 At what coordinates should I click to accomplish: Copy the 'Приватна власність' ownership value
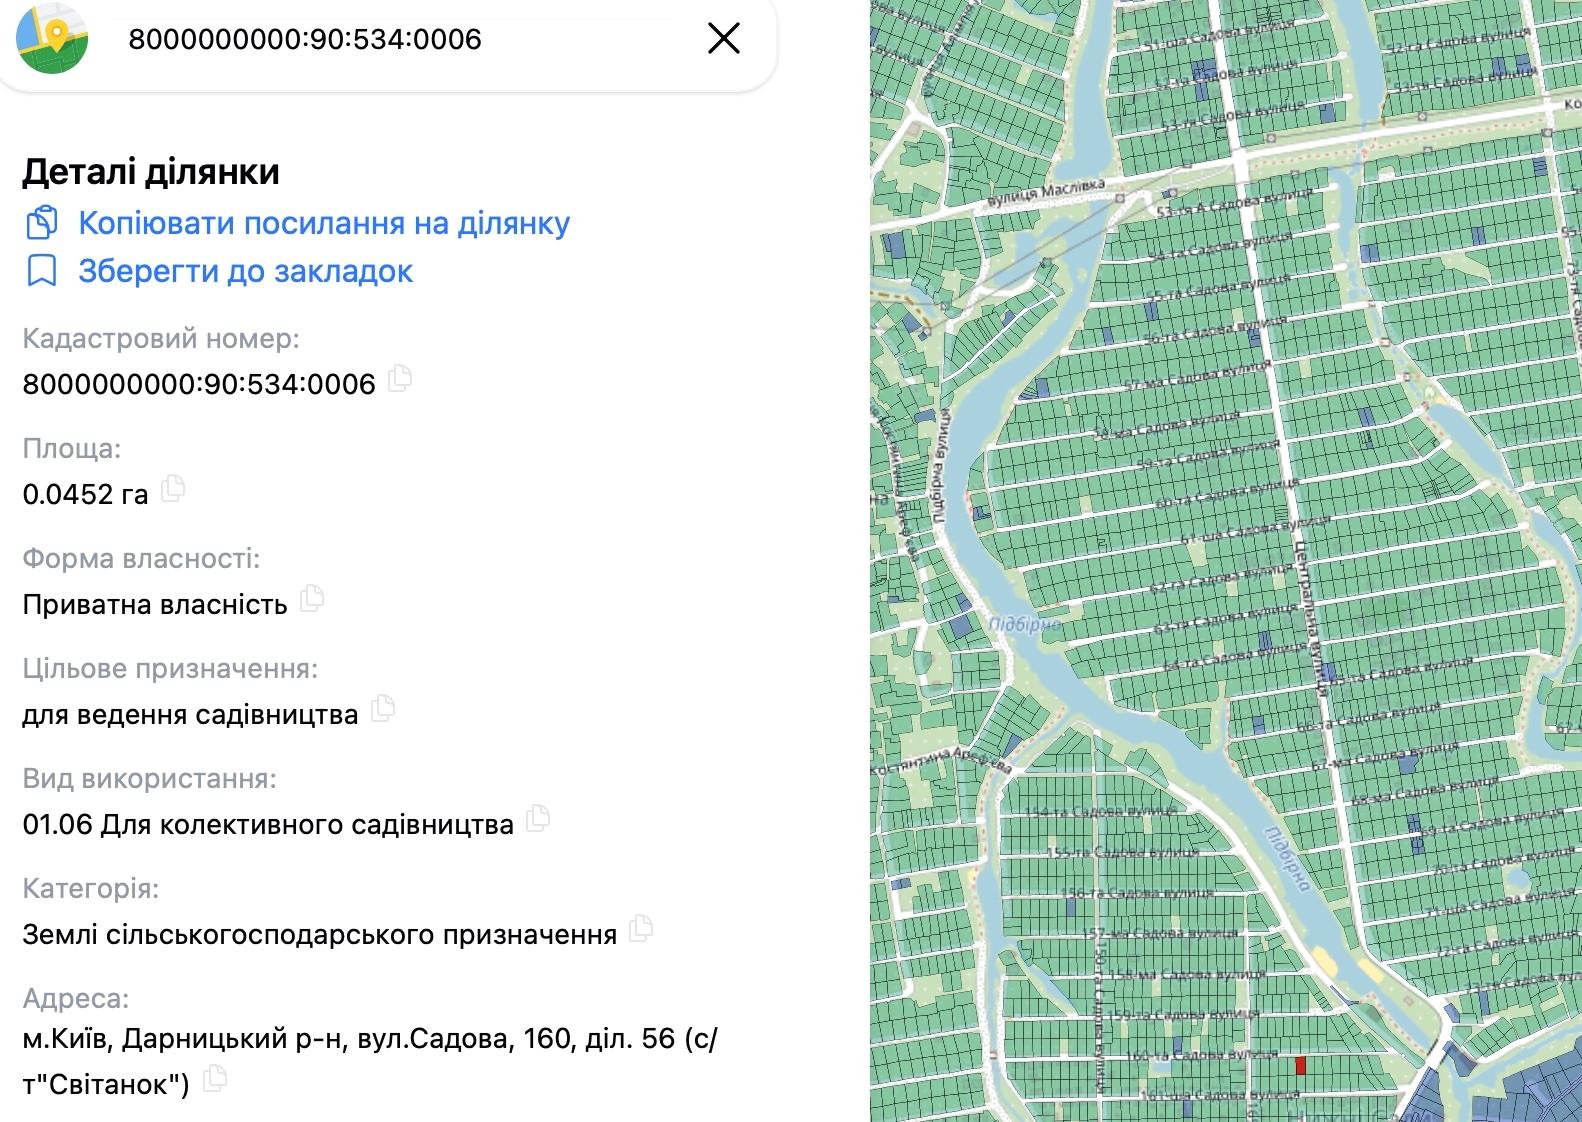click(x=312, y=598)
